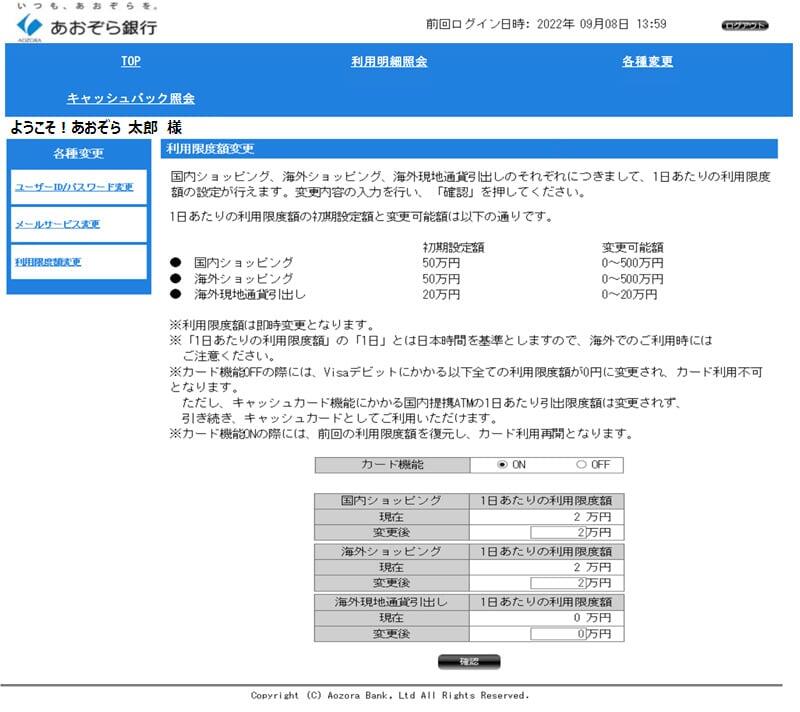This screenshot has height=712, width=800.
Task: Select ON radio for カード機能
Action: (503, 465)
